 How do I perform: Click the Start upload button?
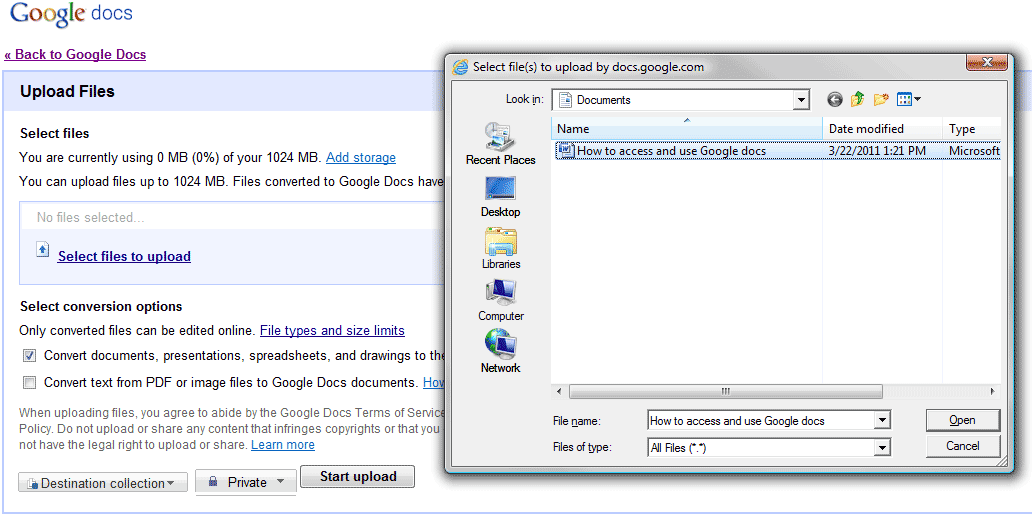[357, 477]
